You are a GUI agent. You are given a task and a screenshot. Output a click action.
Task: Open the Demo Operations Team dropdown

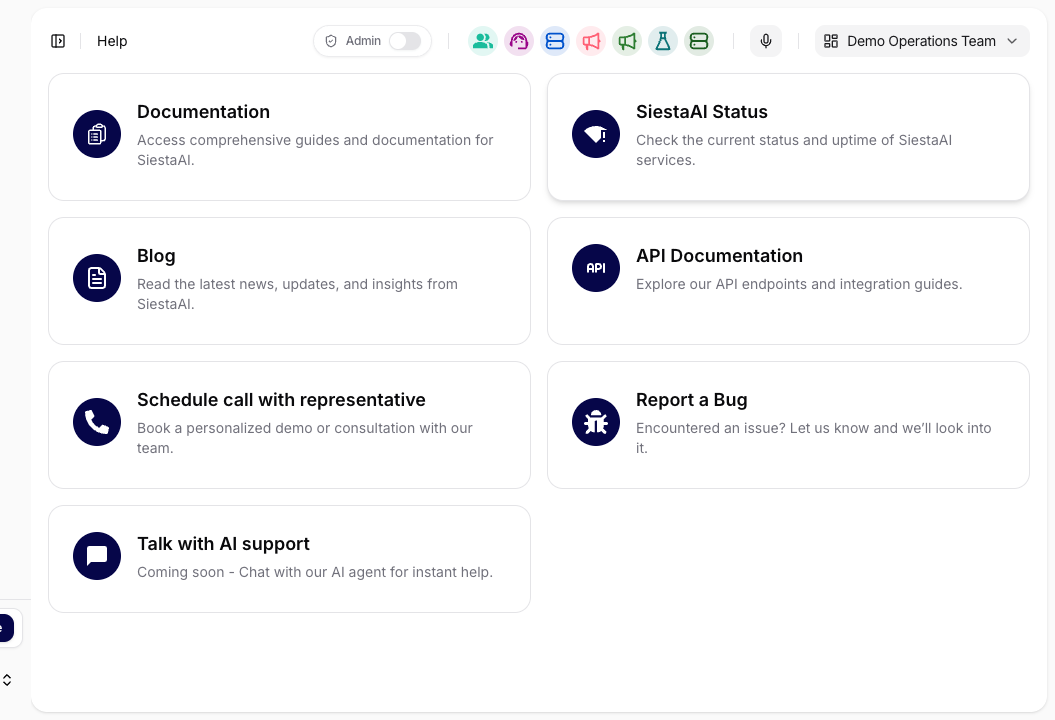[922, 41]
